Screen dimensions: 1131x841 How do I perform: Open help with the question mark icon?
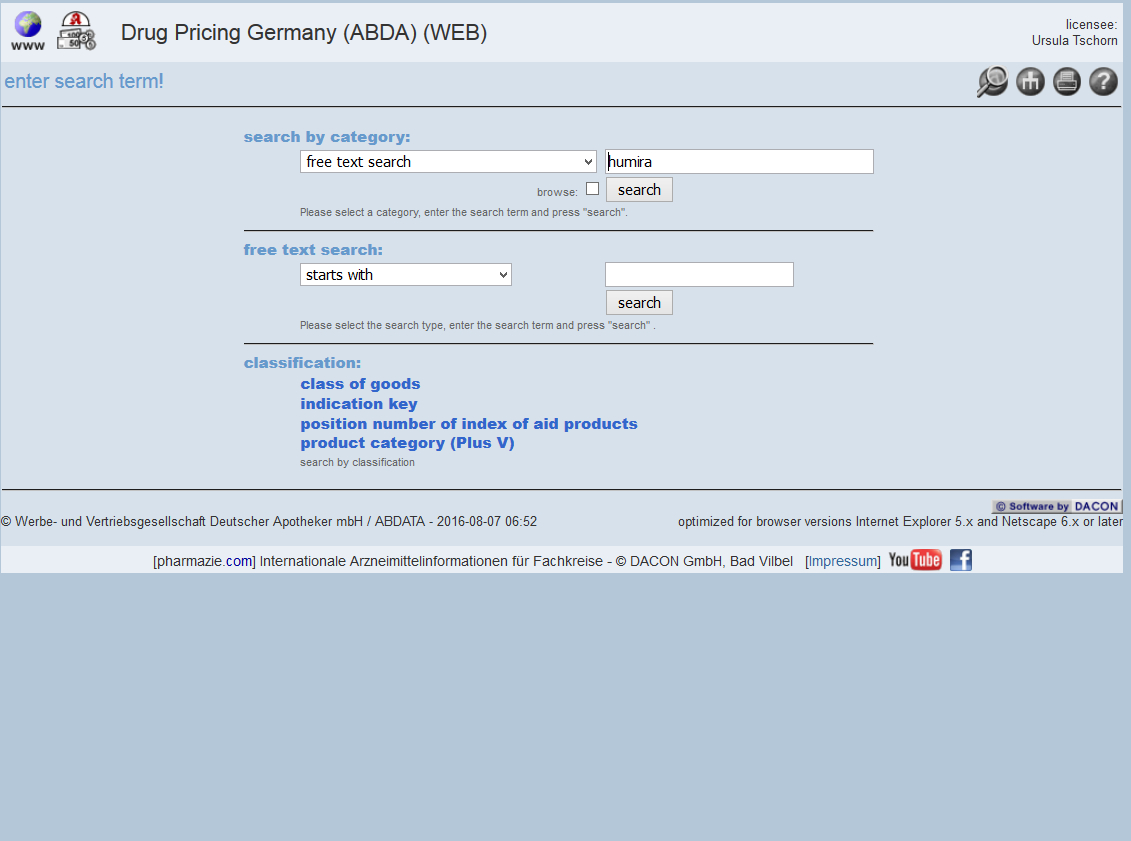tap(1103, 82)
